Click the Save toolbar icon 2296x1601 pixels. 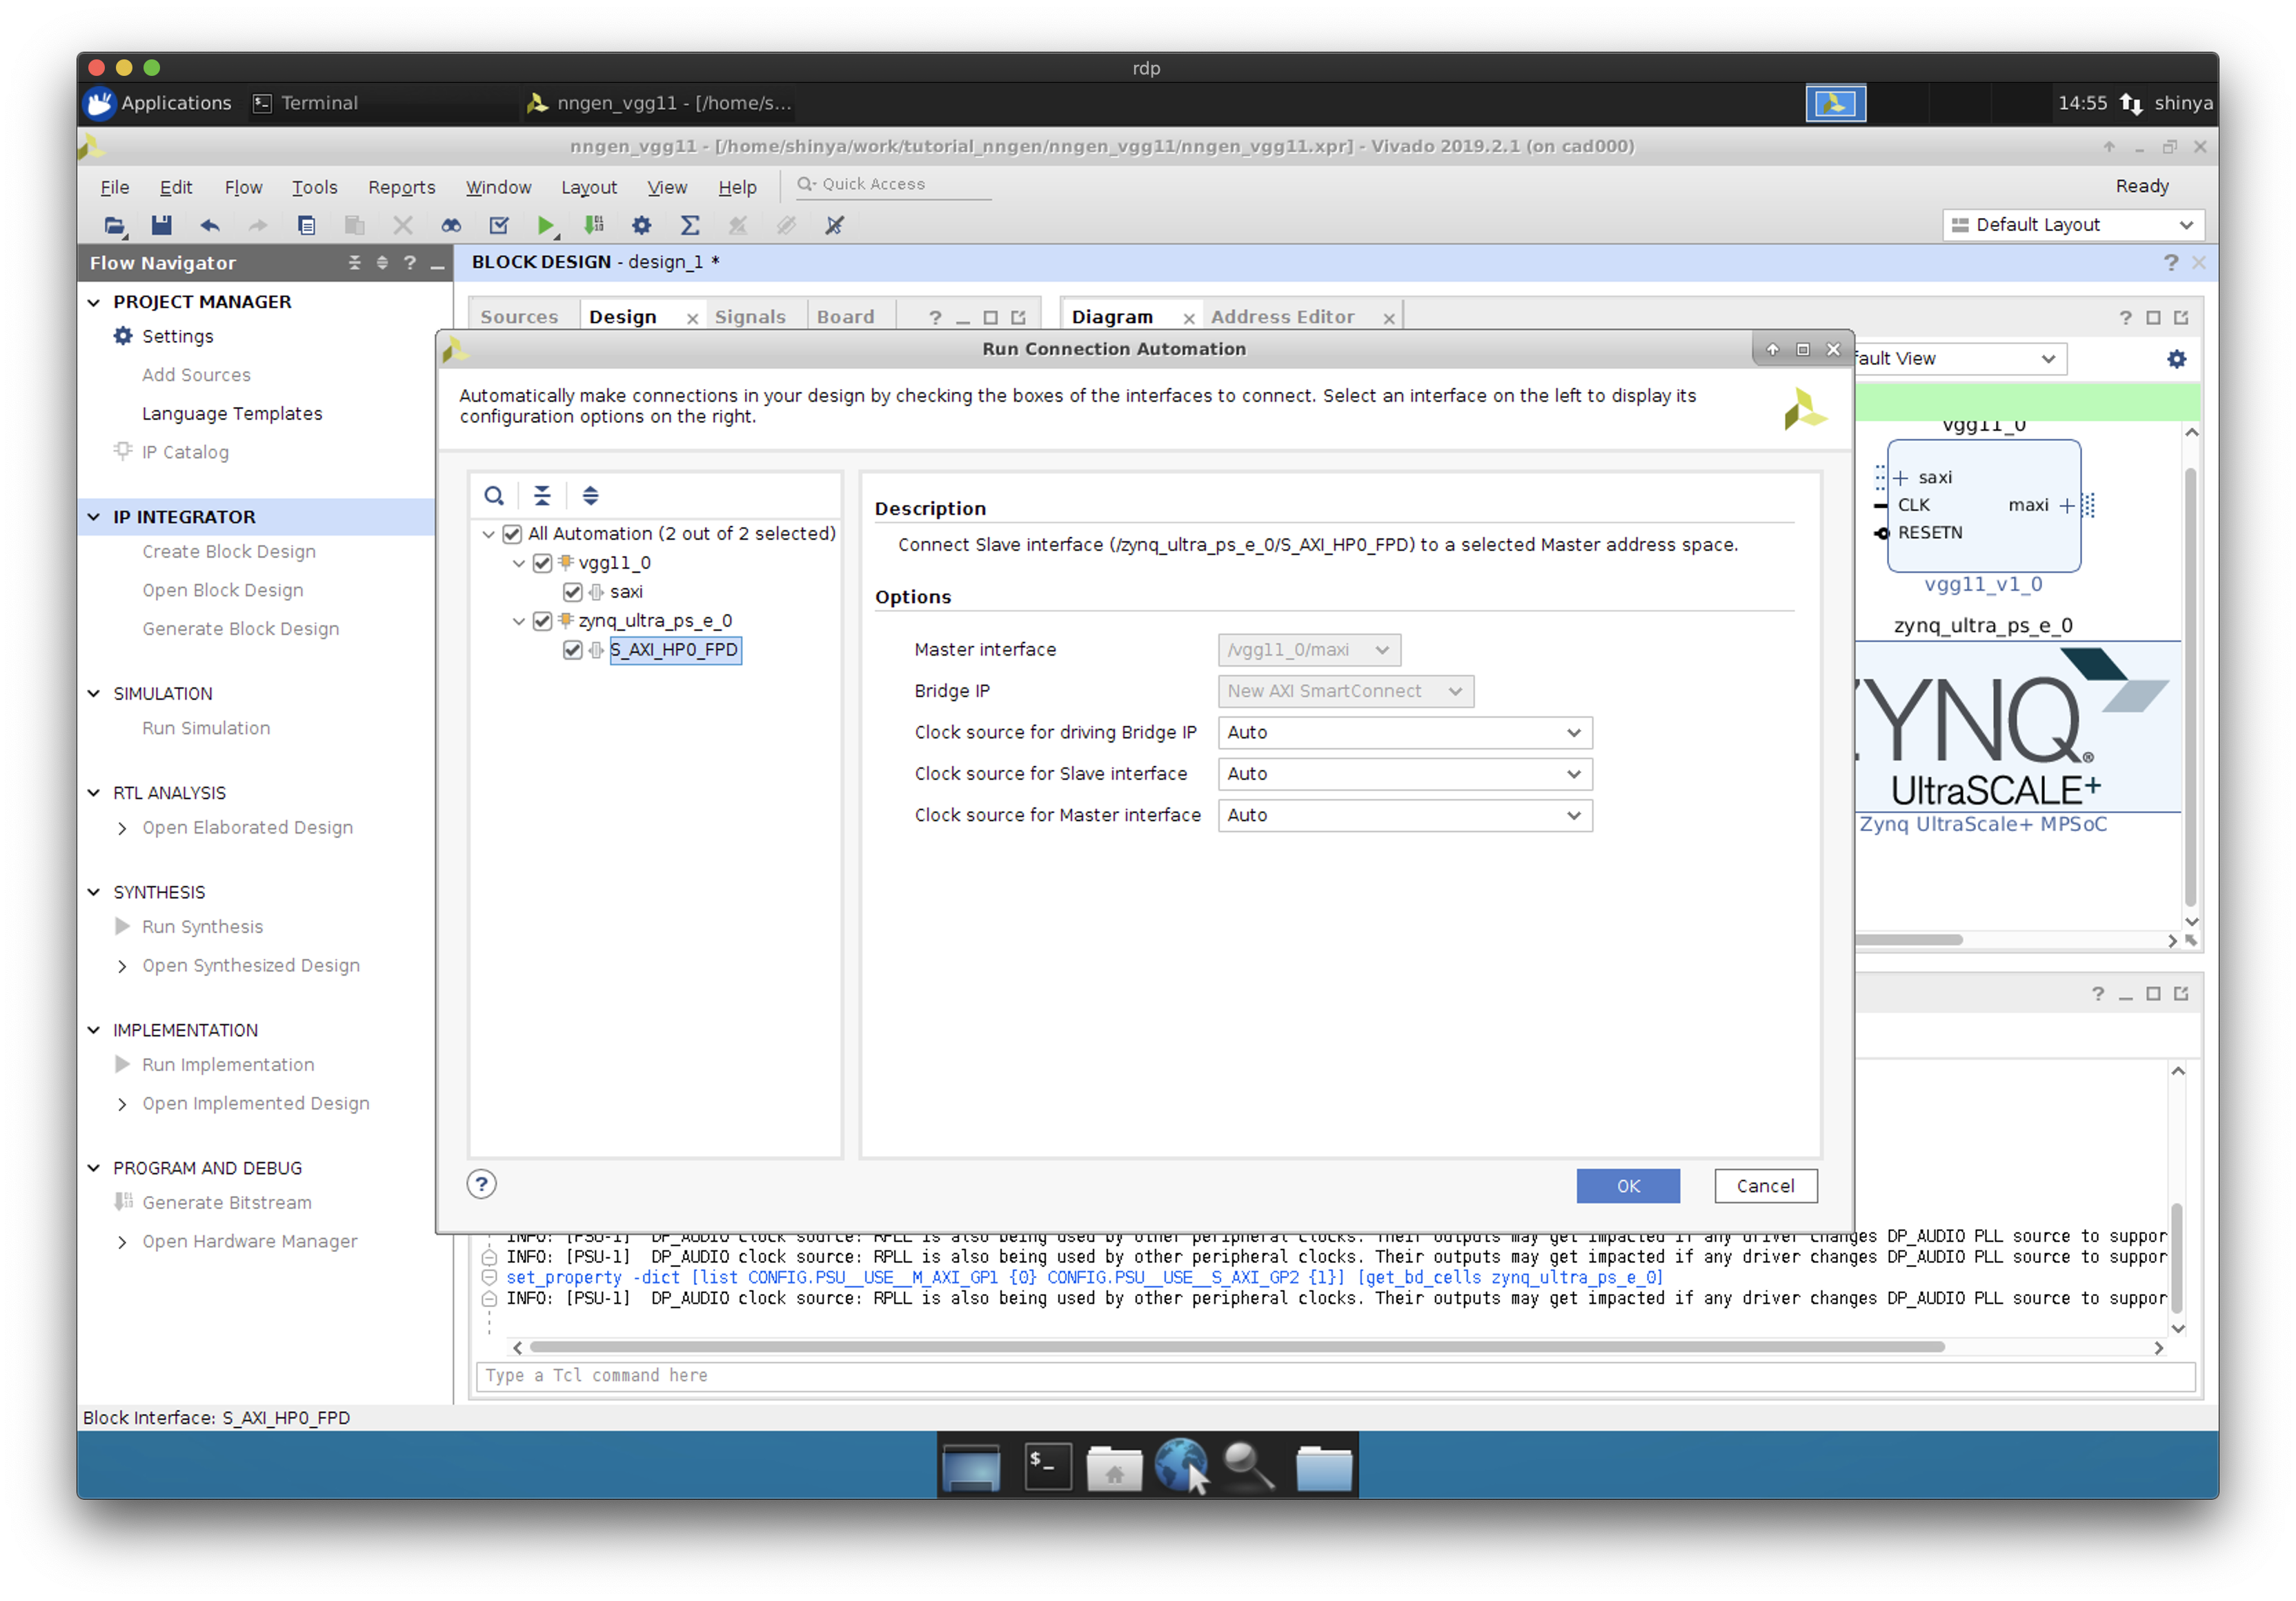161,225
